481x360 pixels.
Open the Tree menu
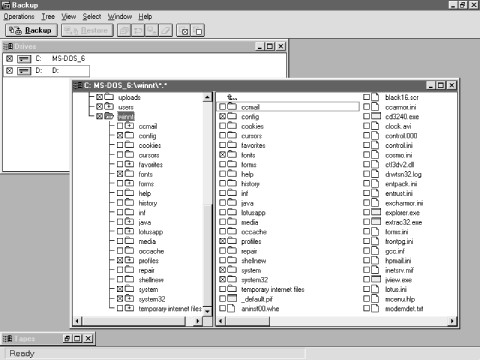pos(48,16)
